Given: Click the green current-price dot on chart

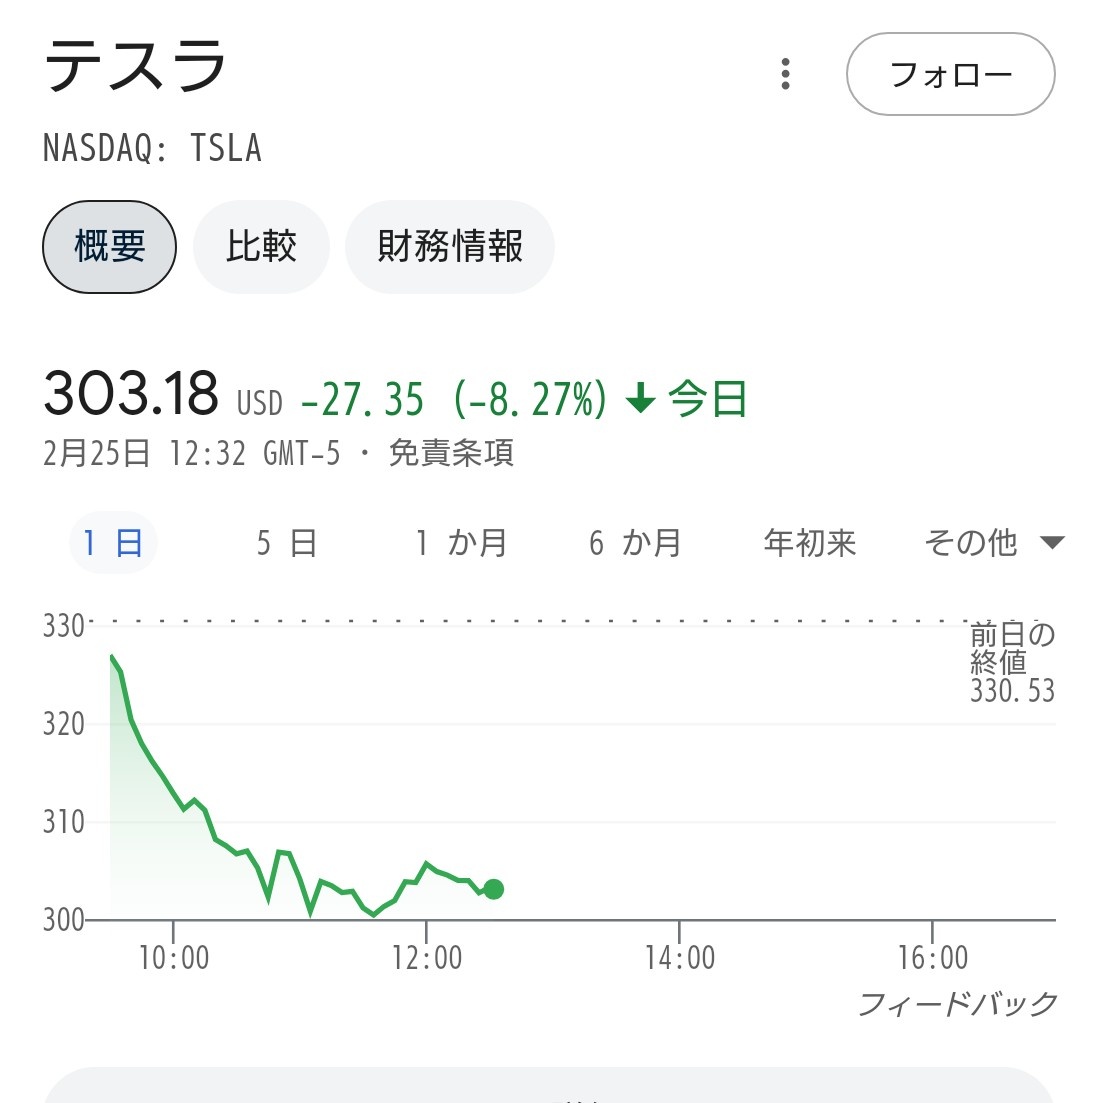Looking at the screenshot, I should (493, 888).
